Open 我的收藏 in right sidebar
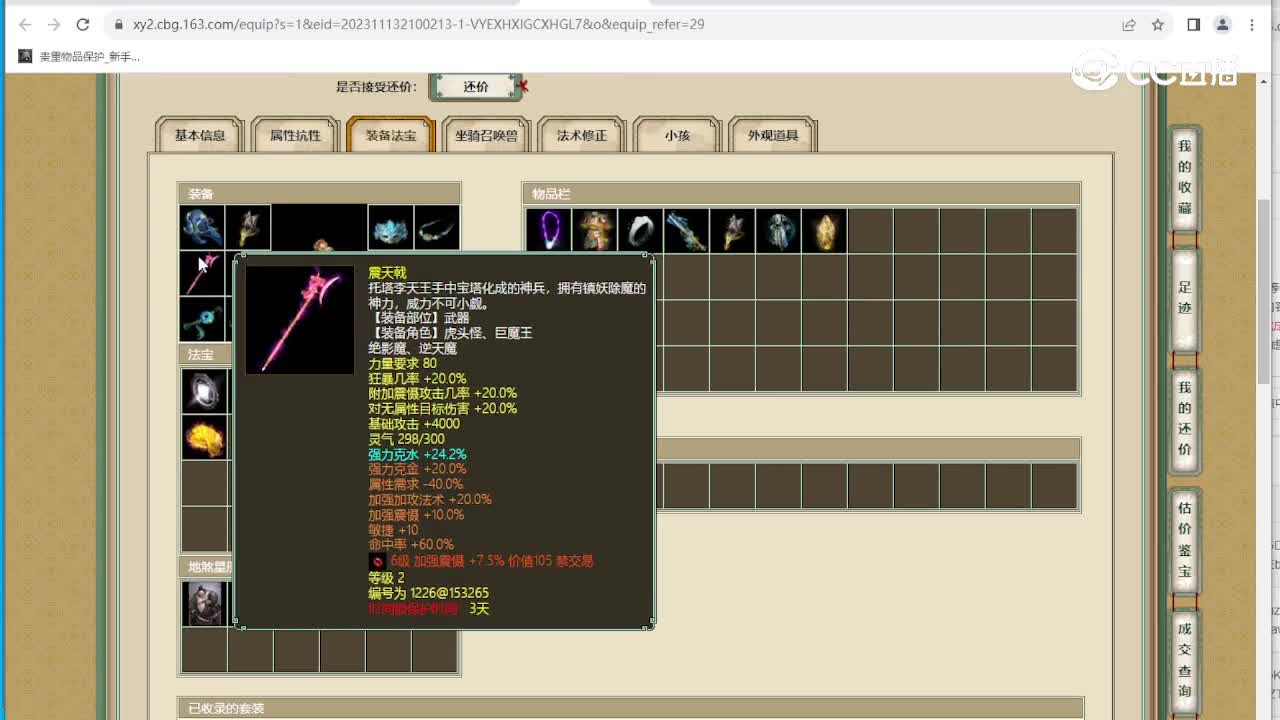Viewport: 1280px width, 720px height. pyautogui.click(x=1185, y=178)
